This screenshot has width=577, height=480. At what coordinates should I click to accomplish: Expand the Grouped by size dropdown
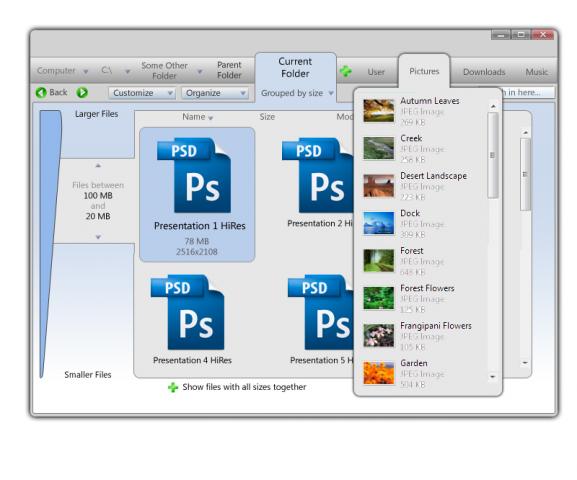coord(297,93)
